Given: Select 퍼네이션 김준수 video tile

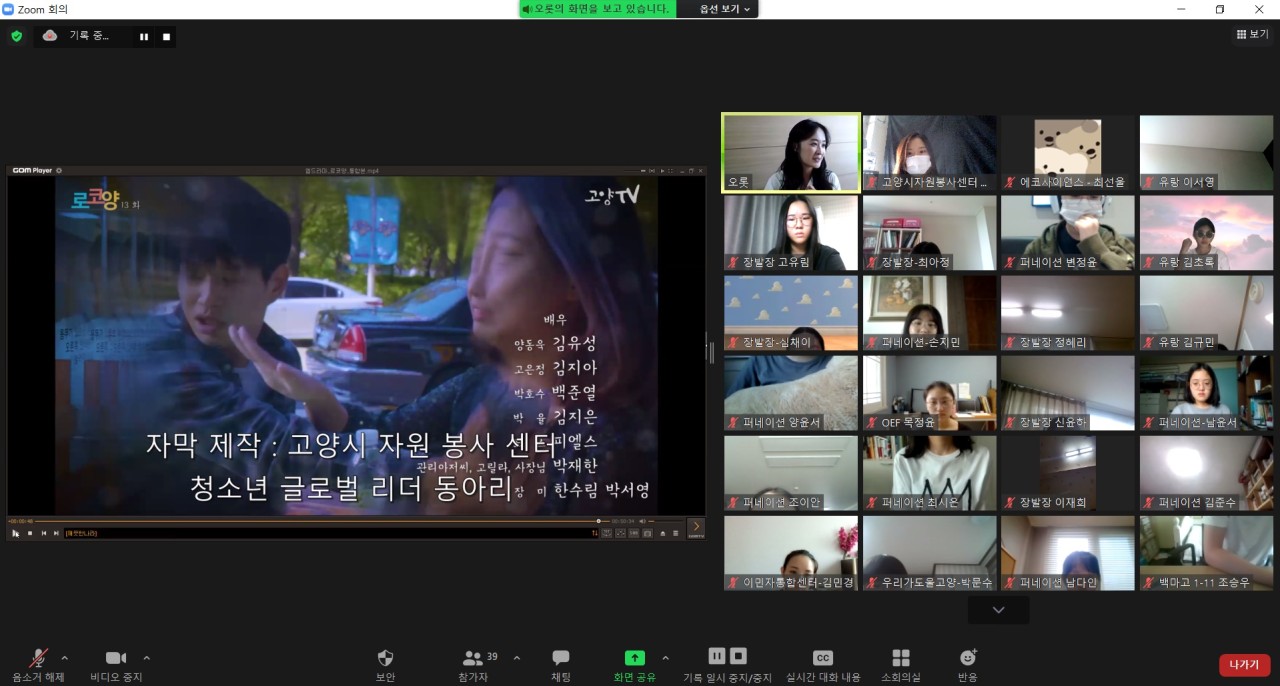Looking at the screenshot, I should point(1207,472).
